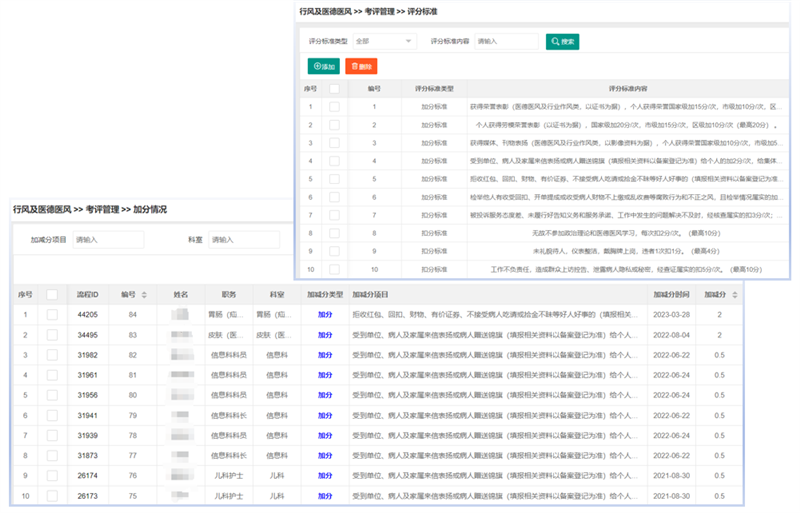Click the green 添加 add button

click(x=323, y=66)
